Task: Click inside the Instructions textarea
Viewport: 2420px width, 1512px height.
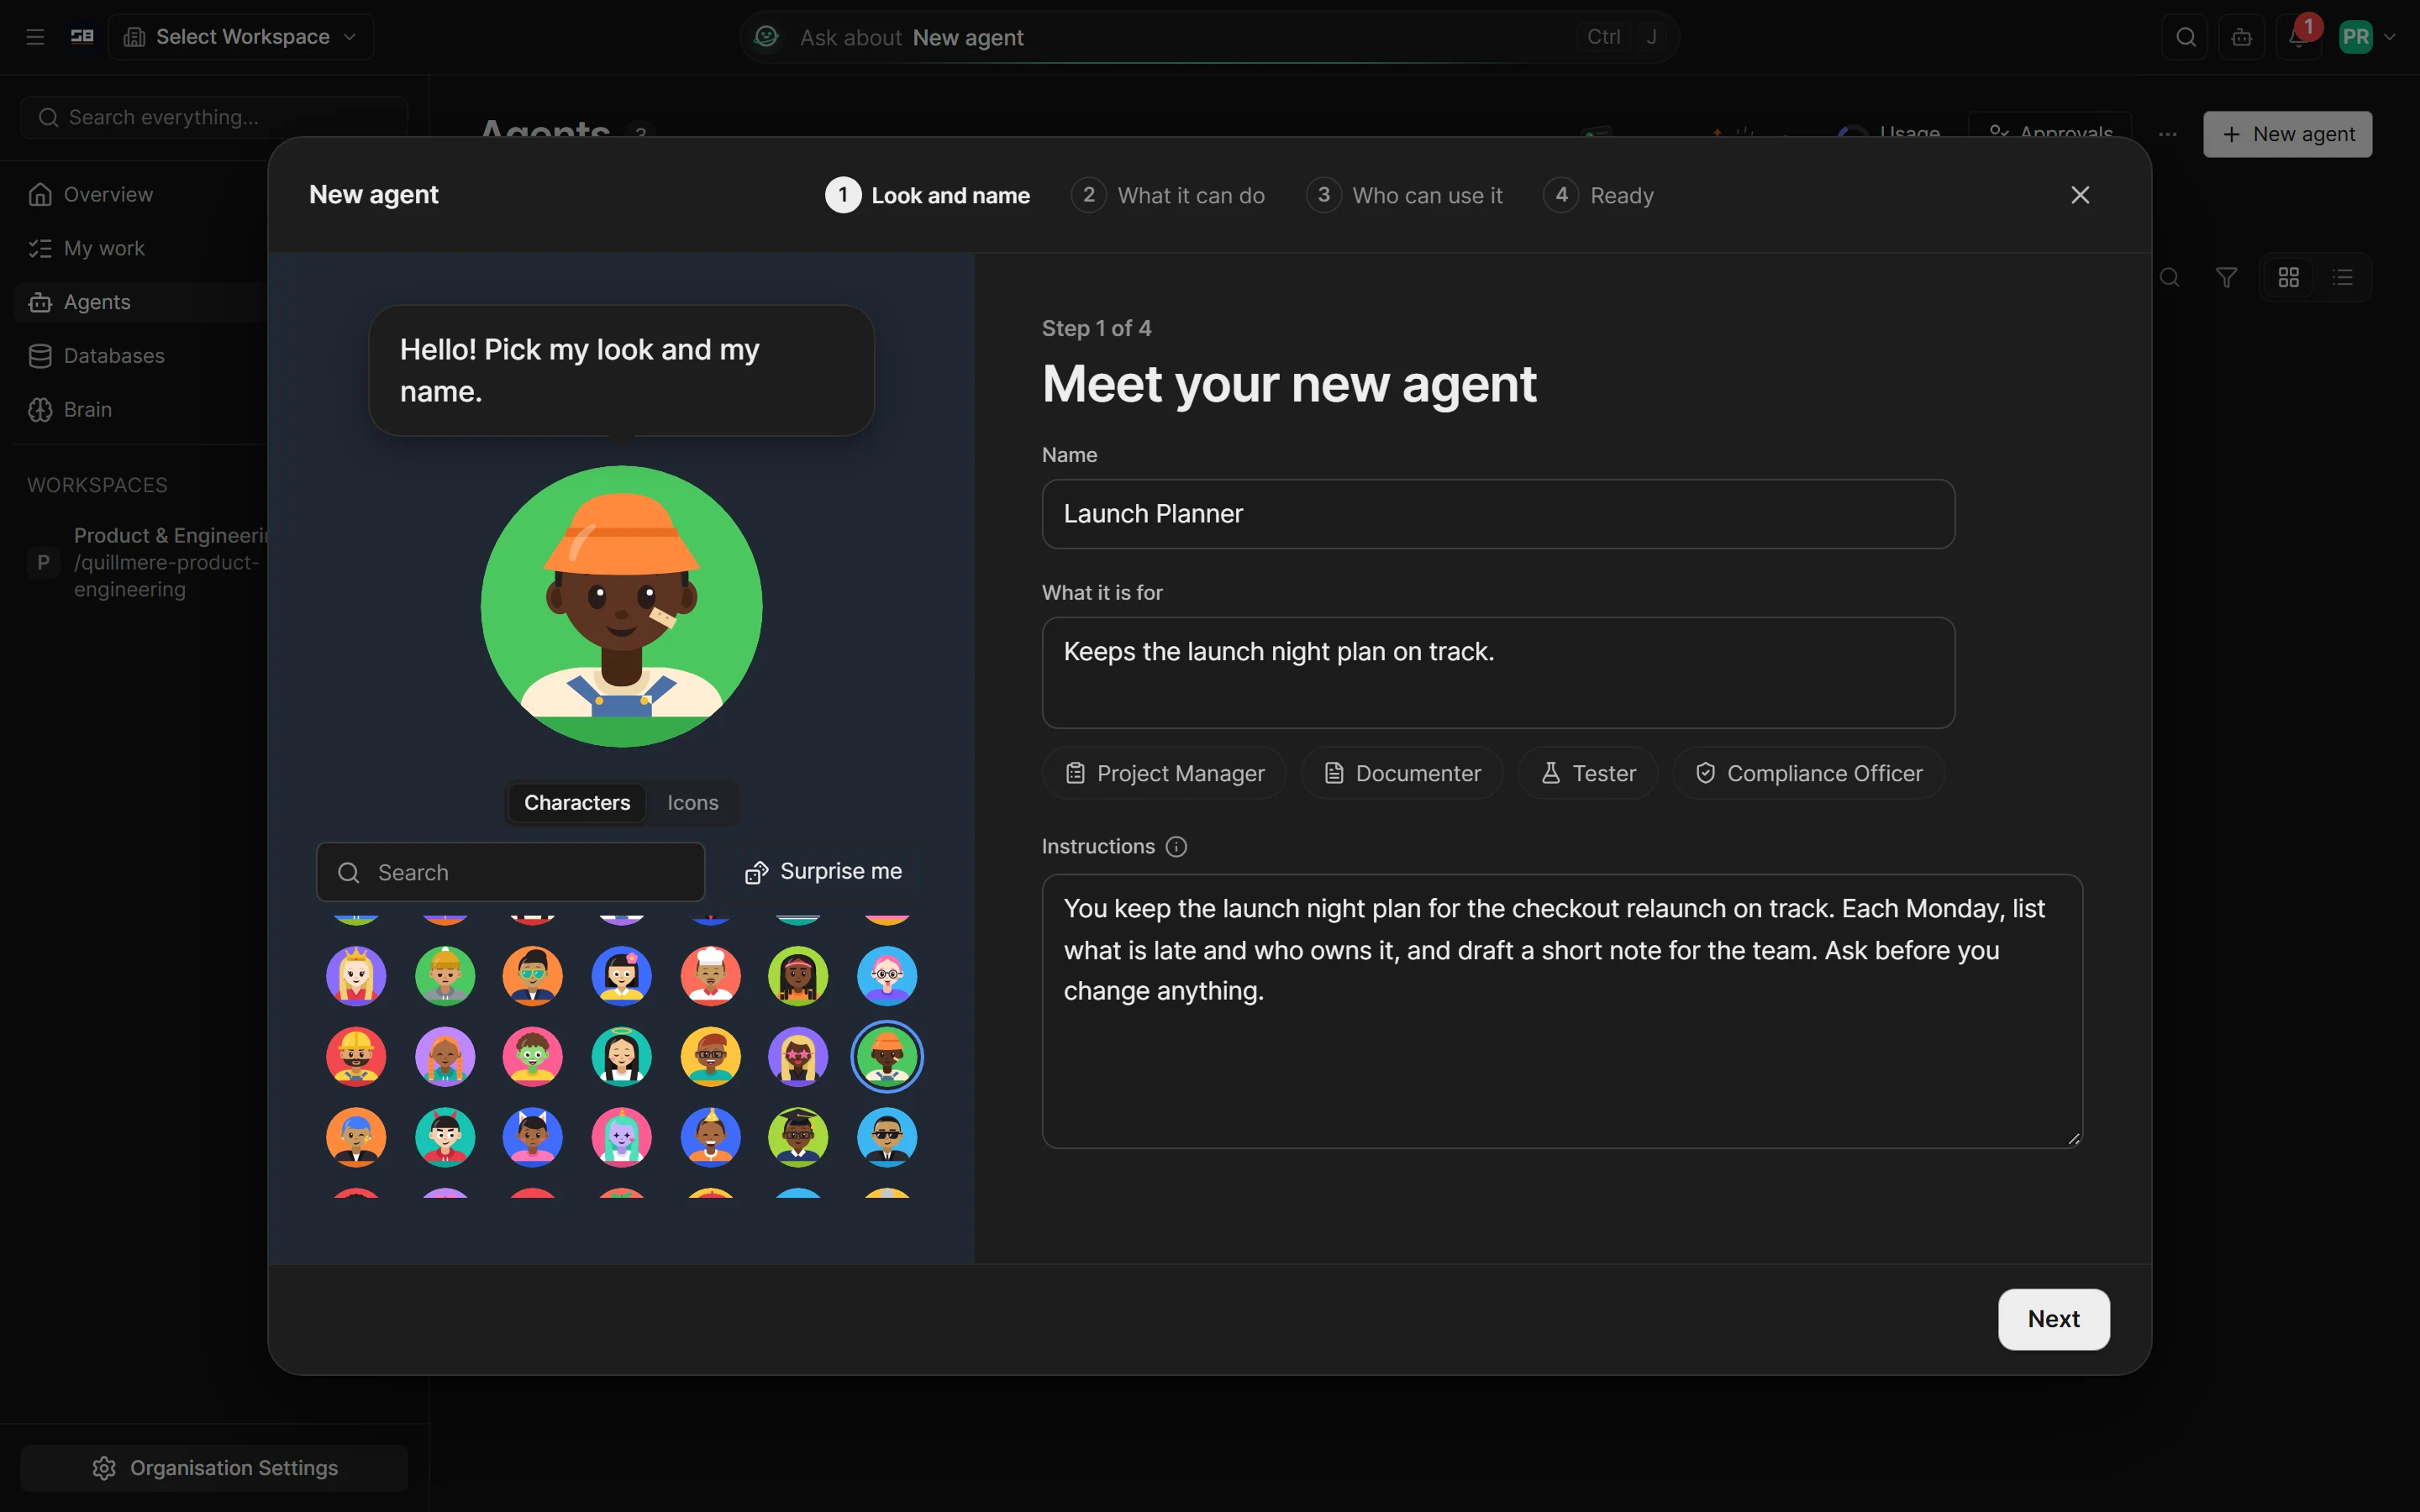Action: tap(1562, 1011)
